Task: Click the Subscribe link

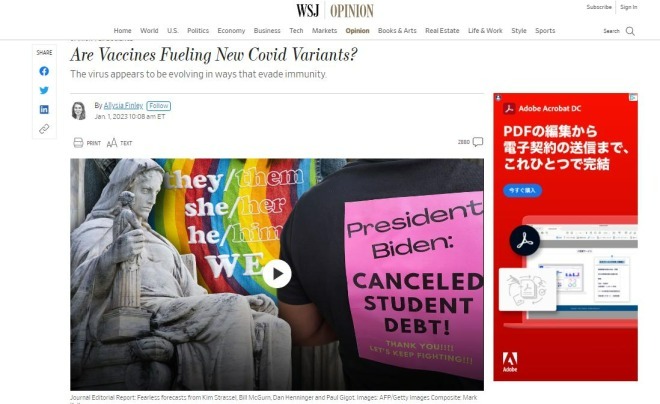Action: coord(599,7)
